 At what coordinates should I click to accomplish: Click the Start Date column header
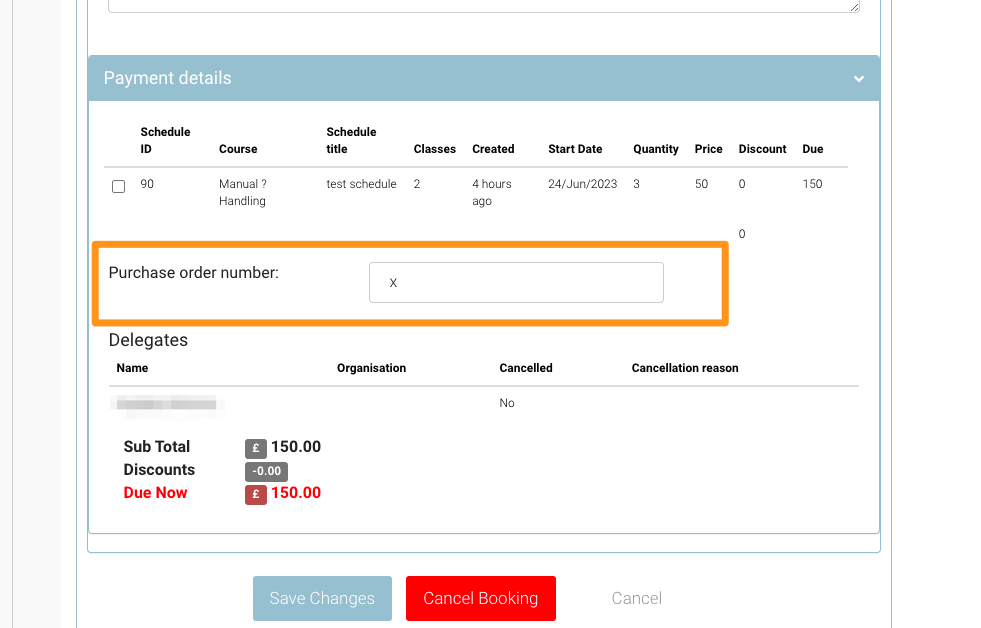(x=575, y=149)
